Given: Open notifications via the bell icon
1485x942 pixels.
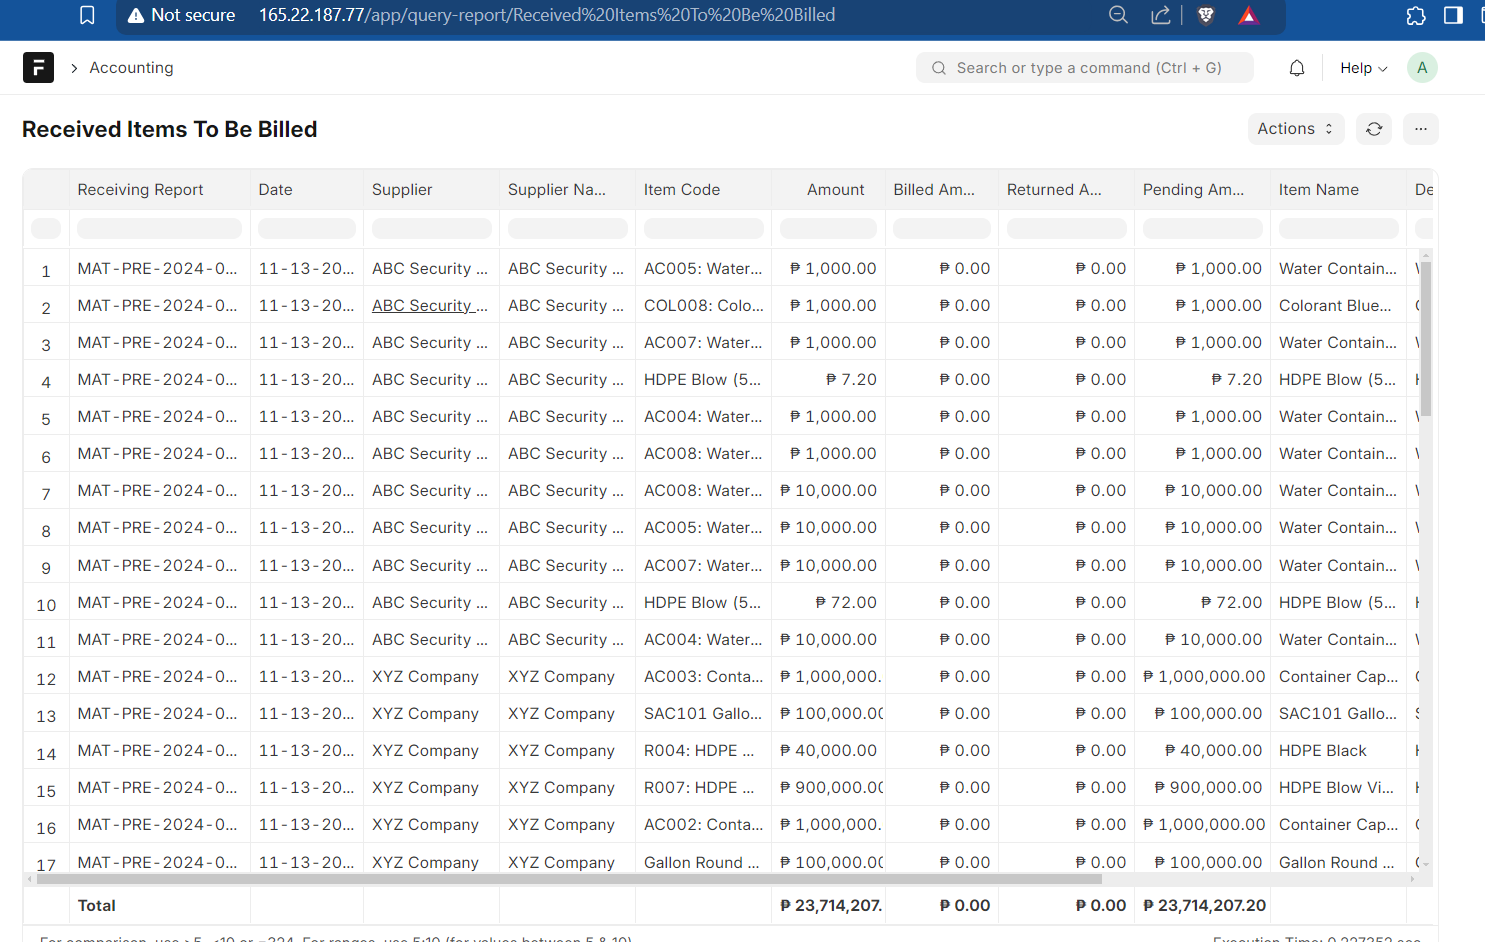Looking at the screenshot, I should click(1296, 67).
